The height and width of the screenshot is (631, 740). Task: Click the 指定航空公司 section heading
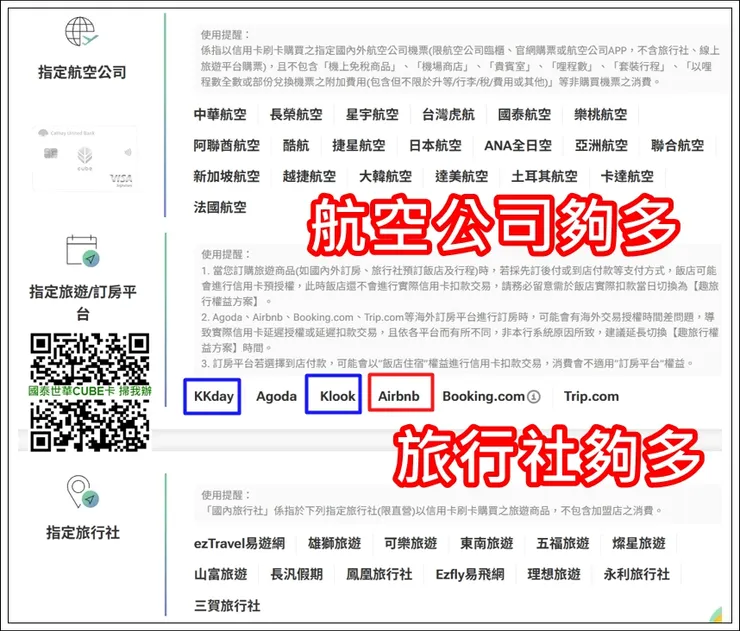(x=82, y=72)
